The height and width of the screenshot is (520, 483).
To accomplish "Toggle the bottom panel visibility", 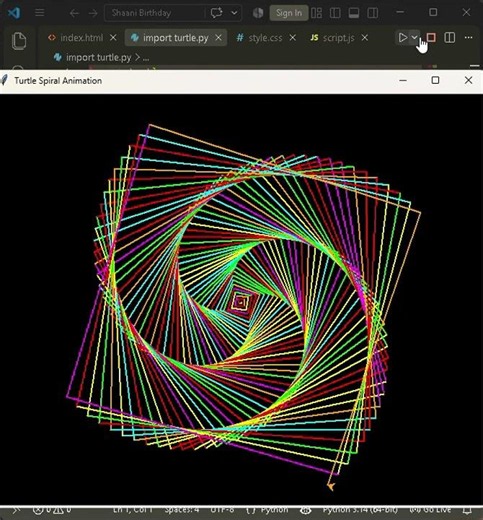I will [354, 13].
